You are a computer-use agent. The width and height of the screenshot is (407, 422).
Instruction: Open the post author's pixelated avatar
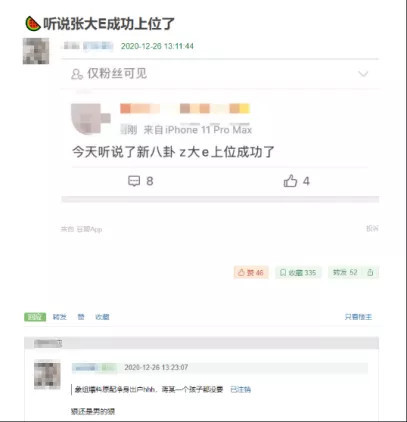click(36, 51)
